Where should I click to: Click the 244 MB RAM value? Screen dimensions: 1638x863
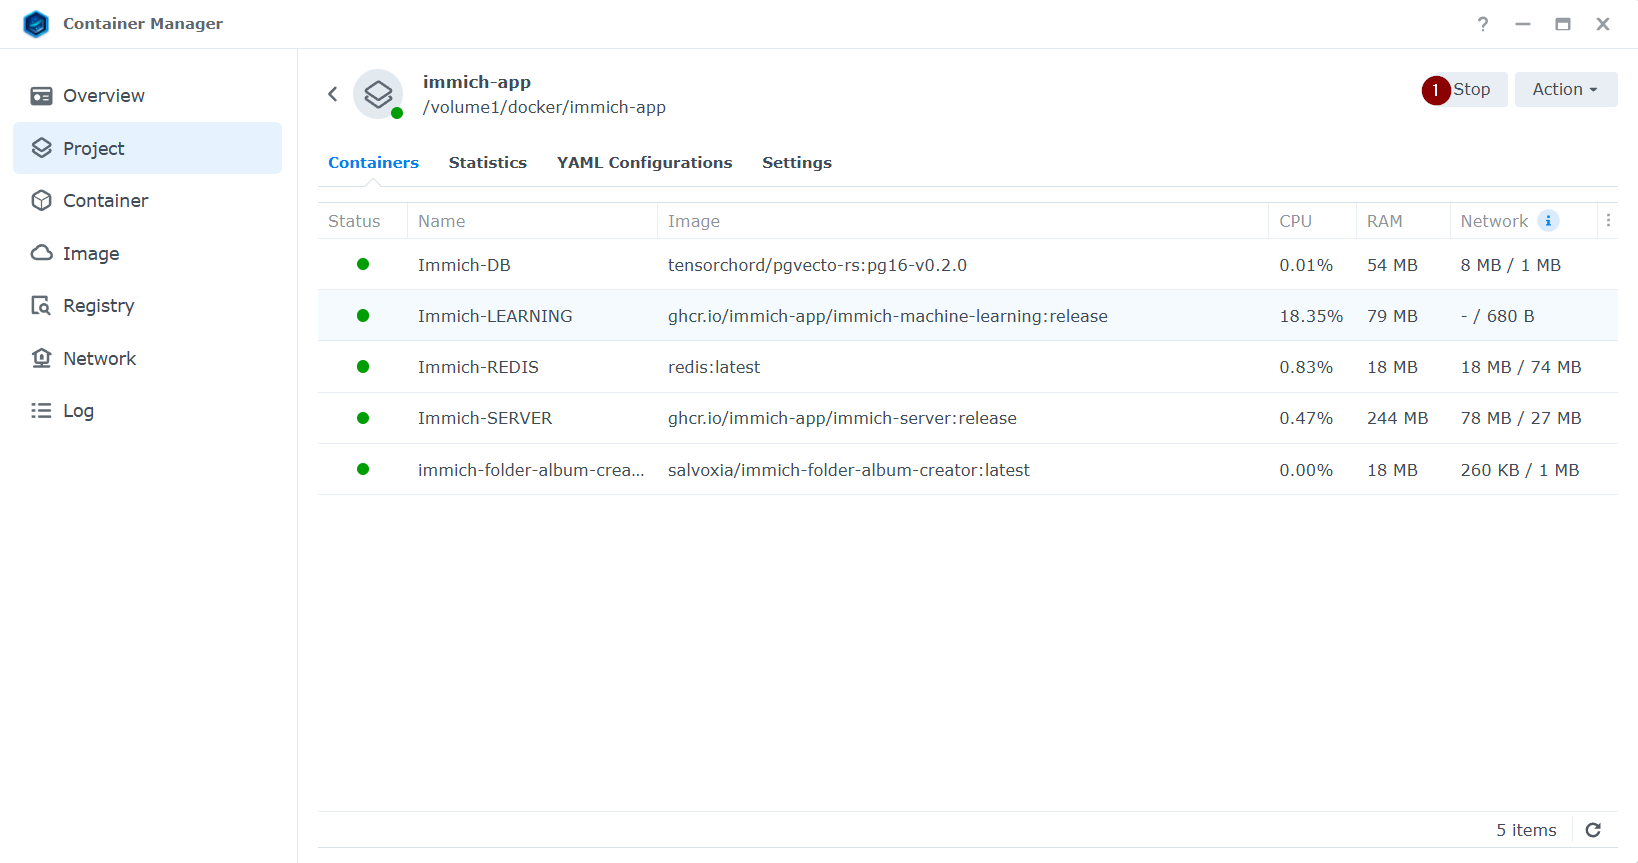click(x=1397, y=418)
